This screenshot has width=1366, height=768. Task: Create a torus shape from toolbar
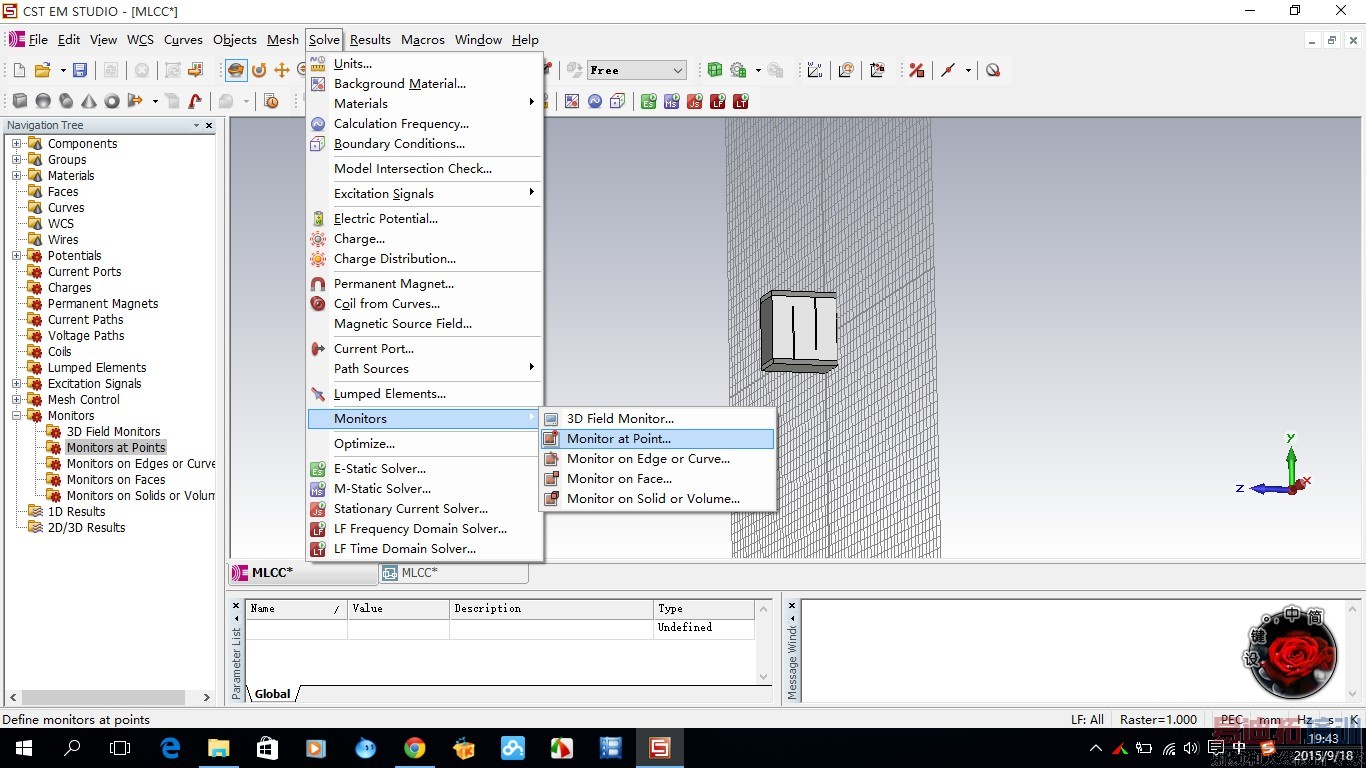click(112, 101)
